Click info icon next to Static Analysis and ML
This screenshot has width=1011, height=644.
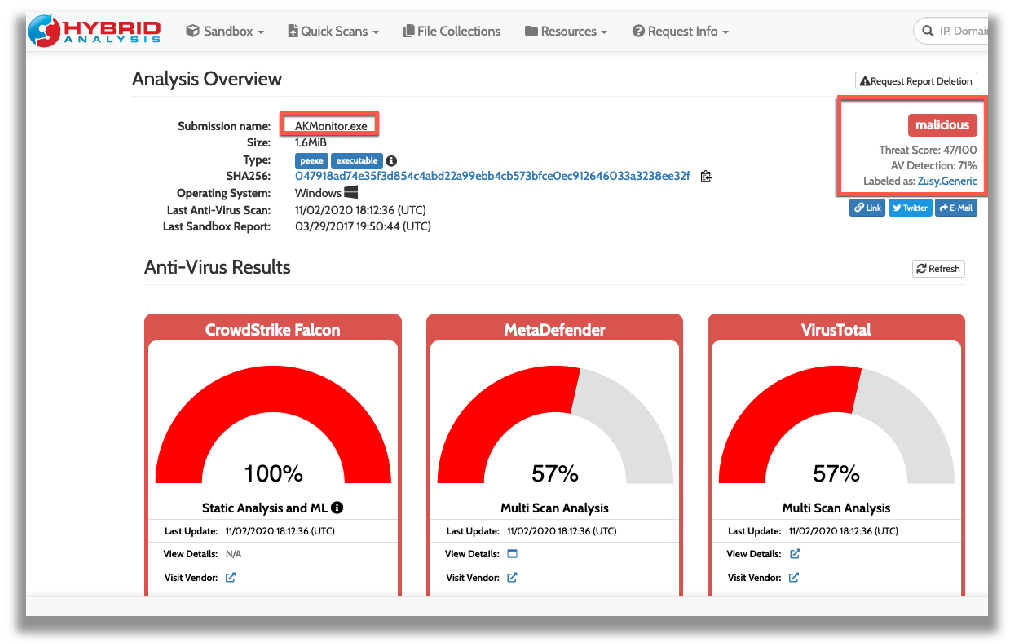tap(337, 508)
